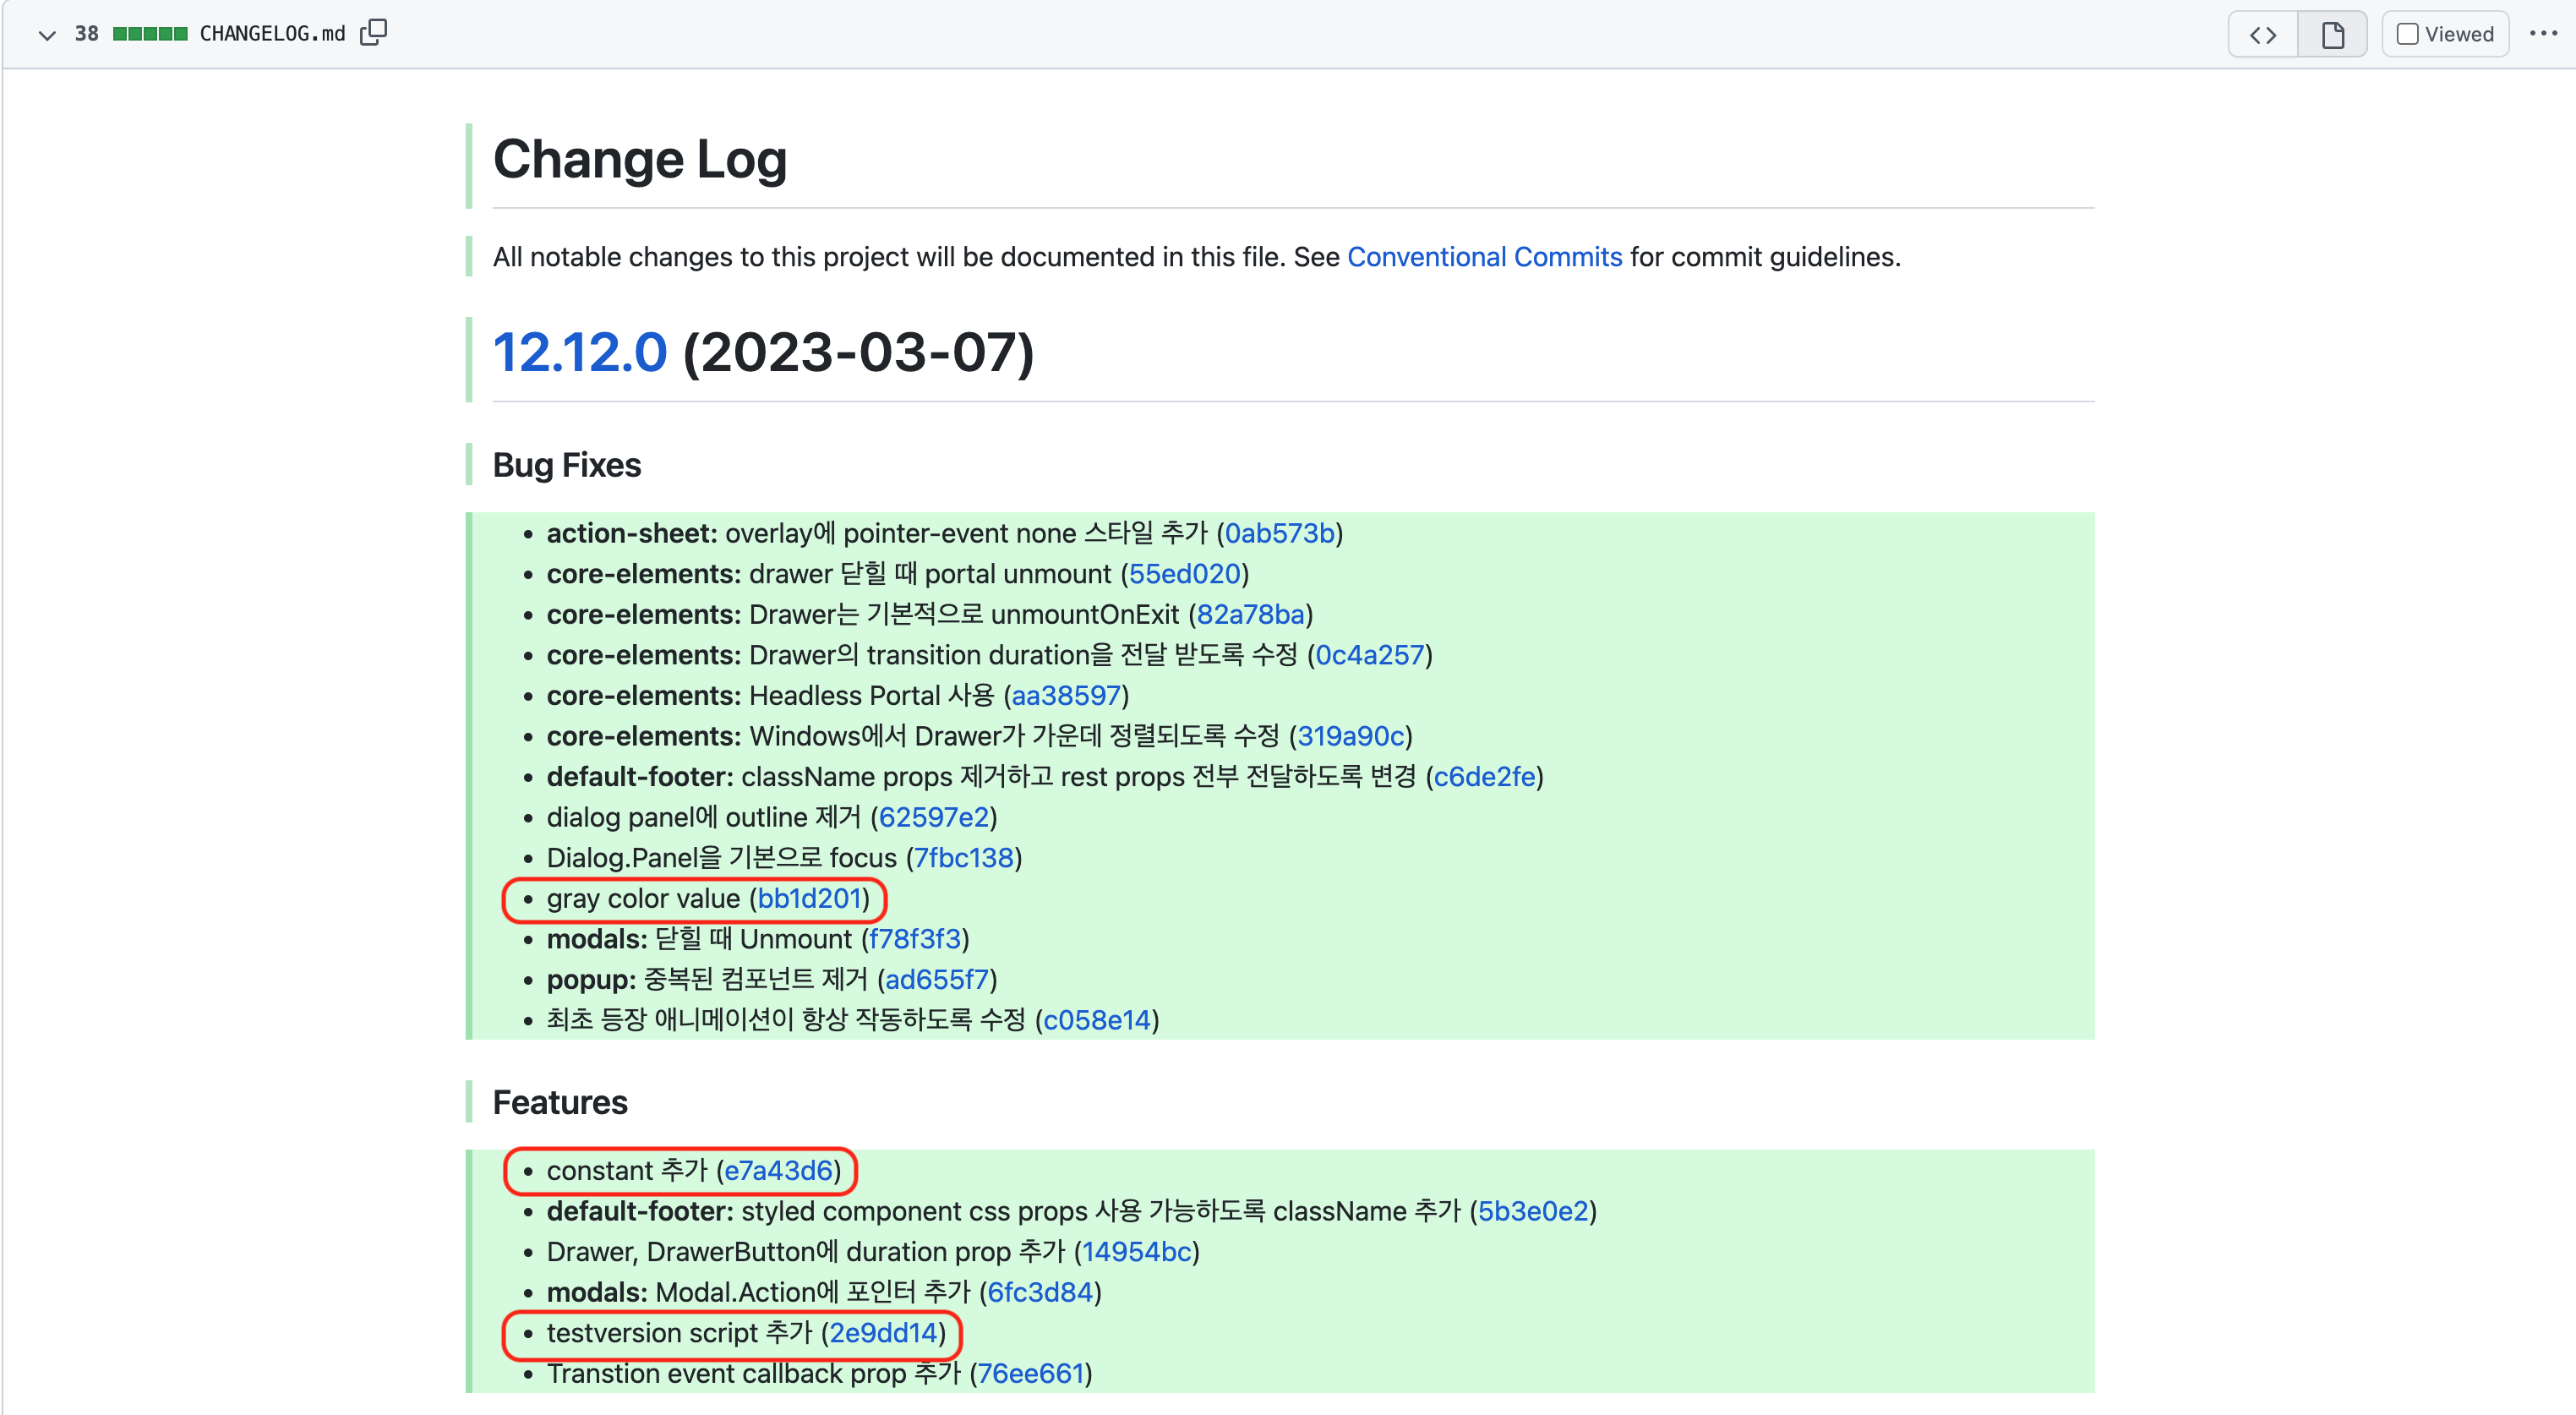Click the green diff stat bar
2576x1415 pixels.
coord(150,35)
